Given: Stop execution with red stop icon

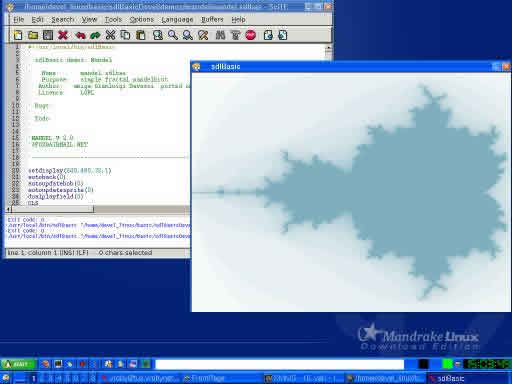Looking at the screenshot, I should click(x=251, y=35).
